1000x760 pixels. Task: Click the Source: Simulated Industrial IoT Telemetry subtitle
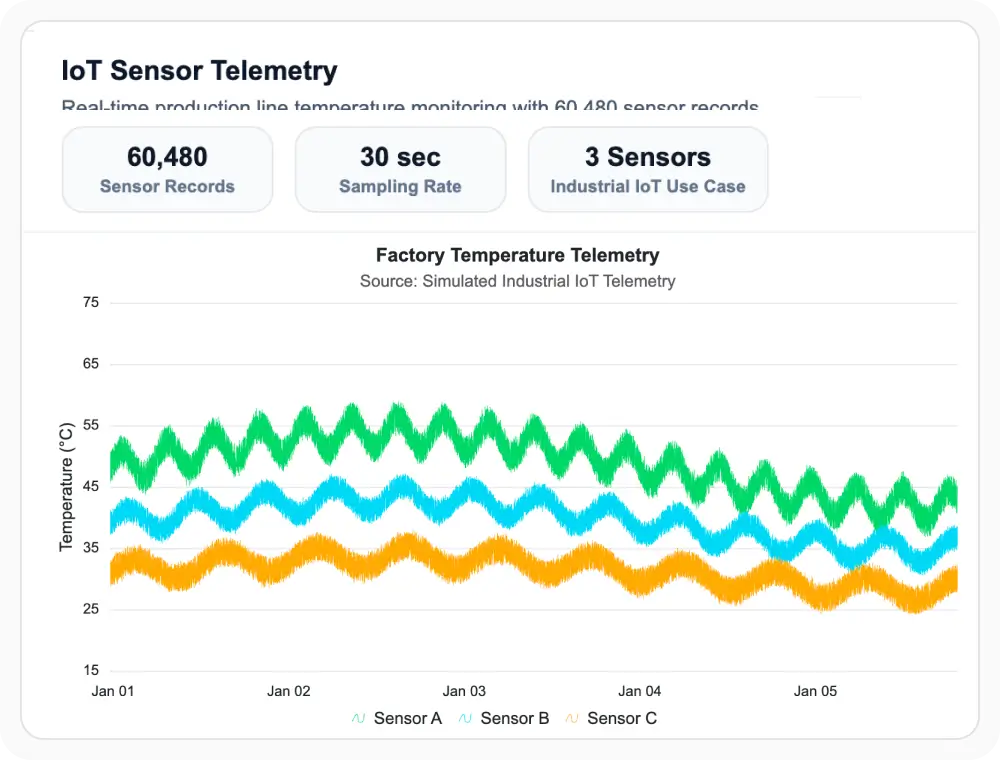[517, 281]
